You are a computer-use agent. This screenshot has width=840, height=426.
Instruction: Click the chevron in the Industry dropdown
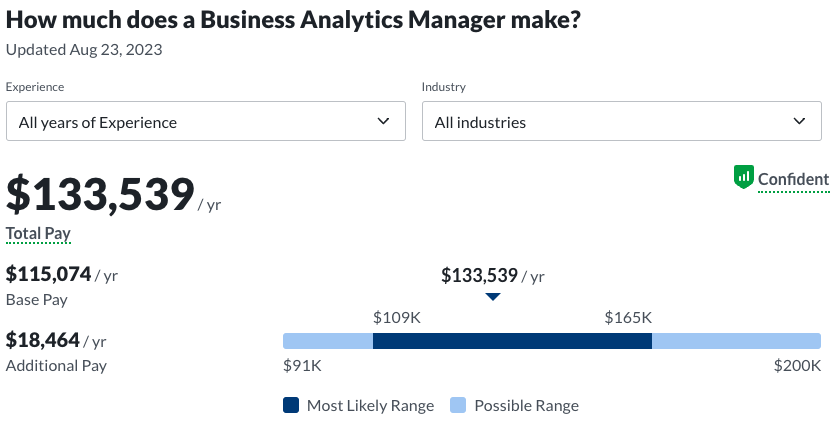pos(799,121)
